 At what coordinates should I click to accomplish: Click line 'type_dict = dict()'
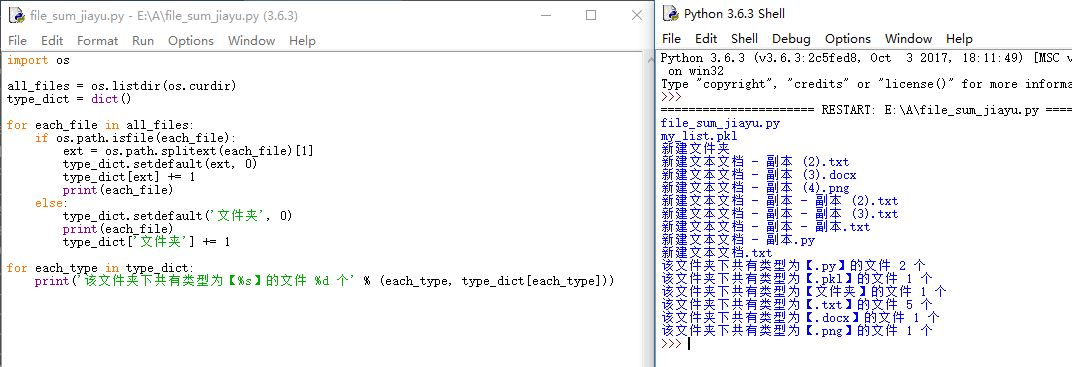[x=68, y=99]
